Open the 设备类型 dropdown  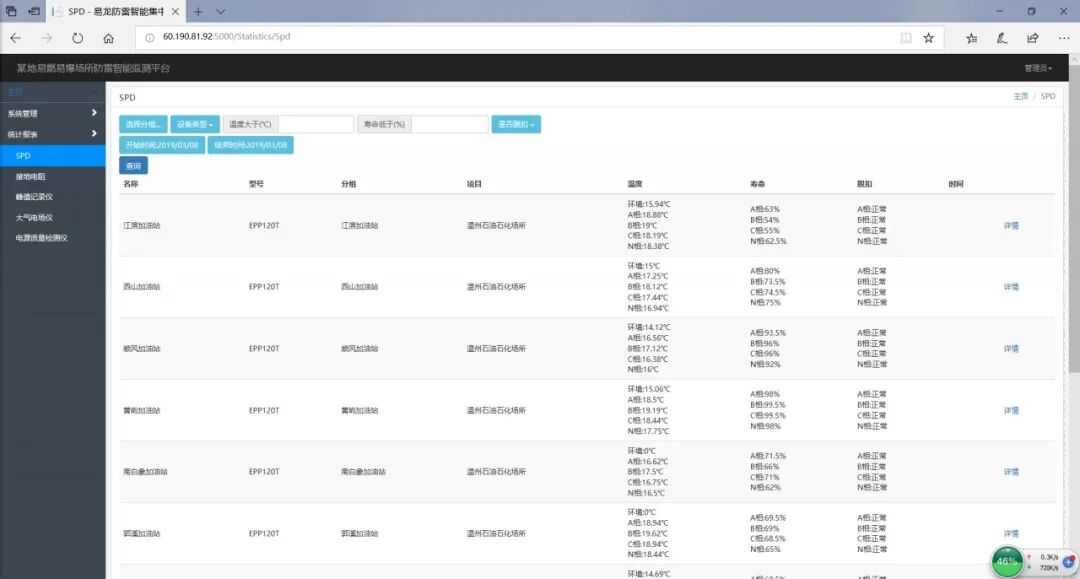194,124
